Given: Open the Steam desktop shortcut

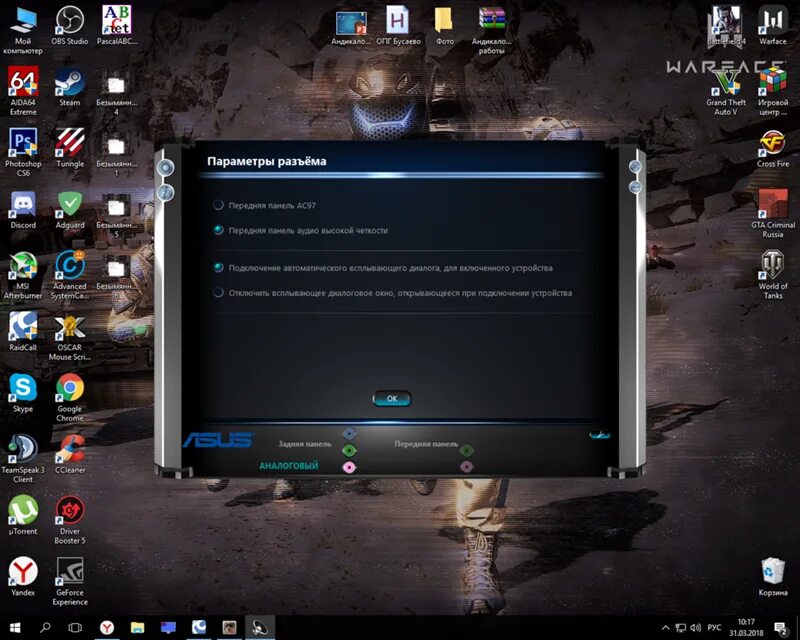Looking at the screenshot, I should coord(70,87).
